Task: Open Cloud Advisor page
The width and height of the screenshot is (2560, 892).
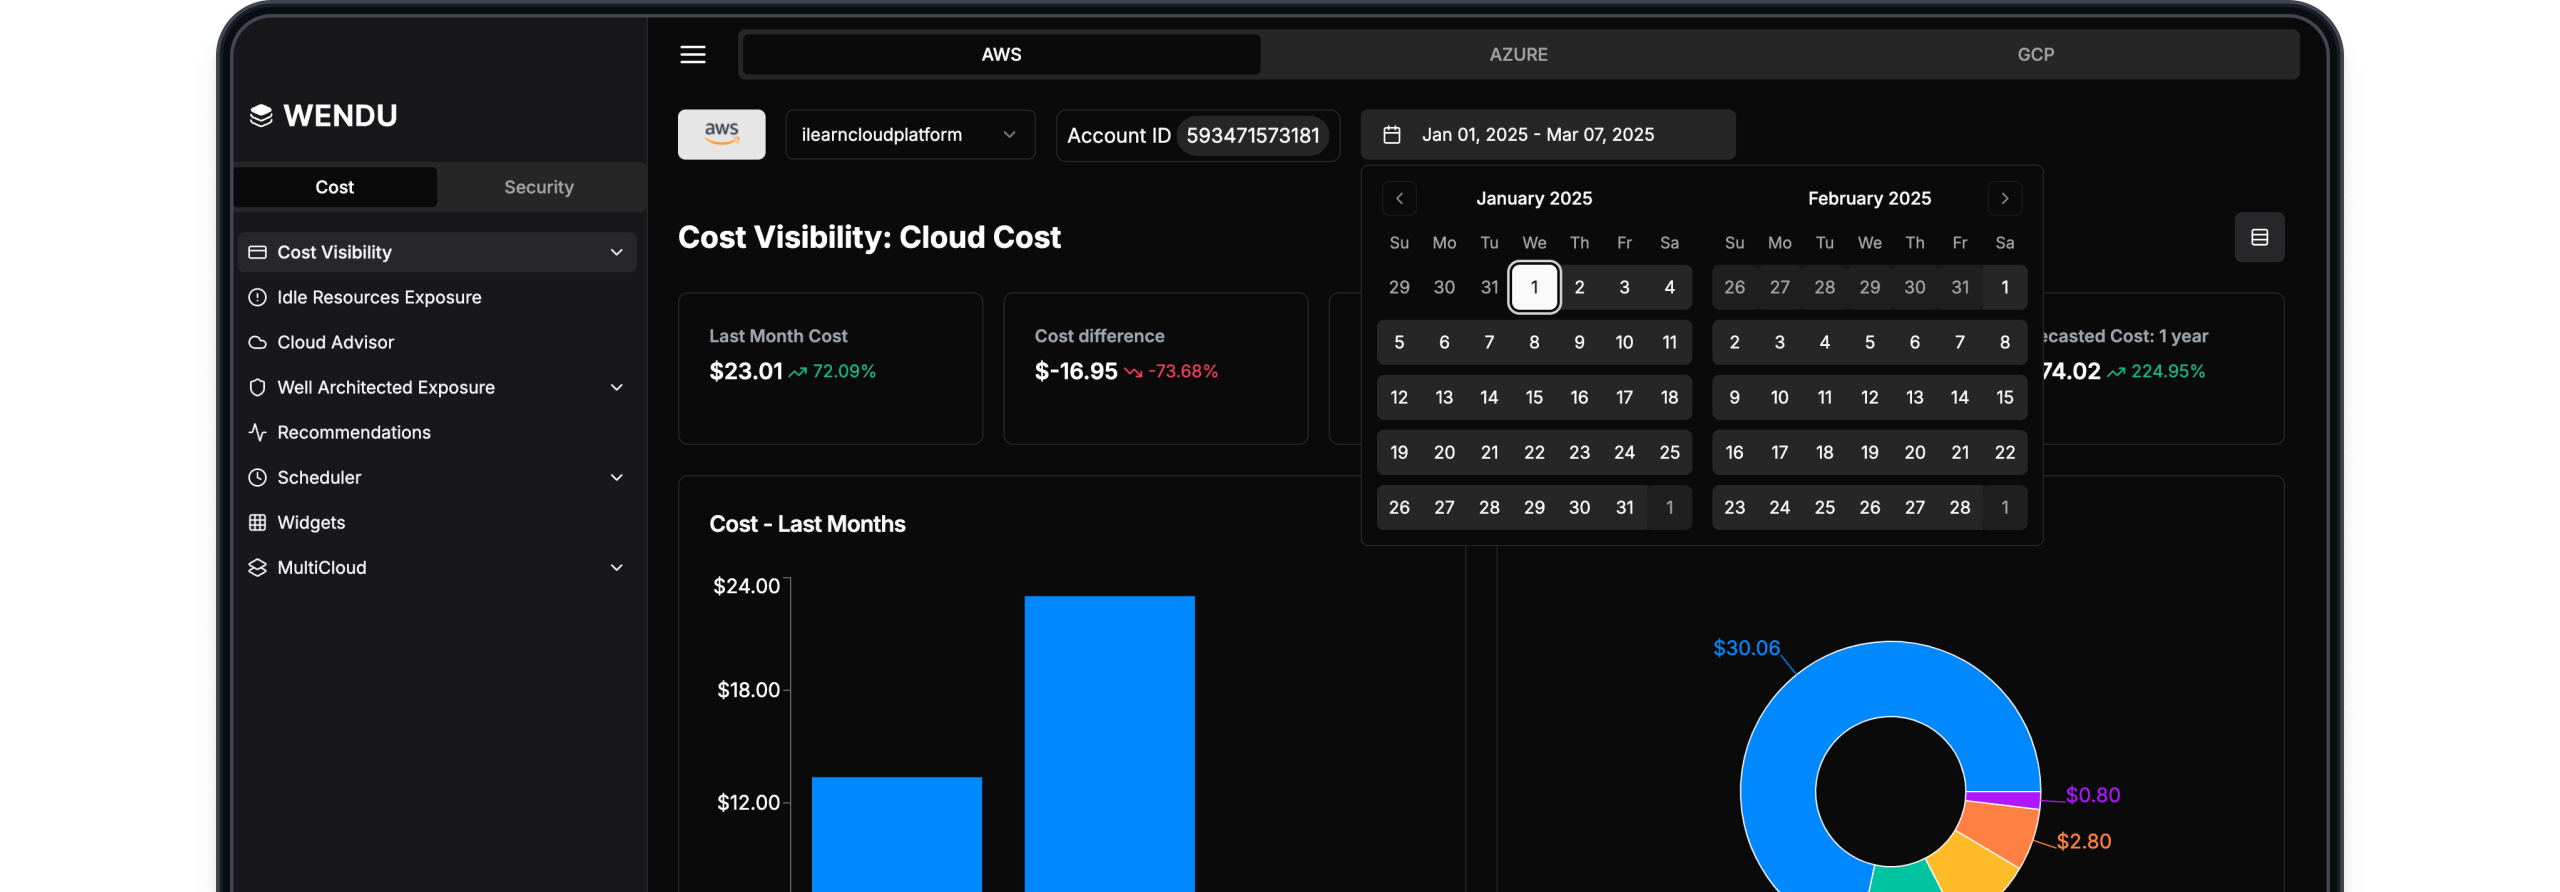Action: (437, 342)
